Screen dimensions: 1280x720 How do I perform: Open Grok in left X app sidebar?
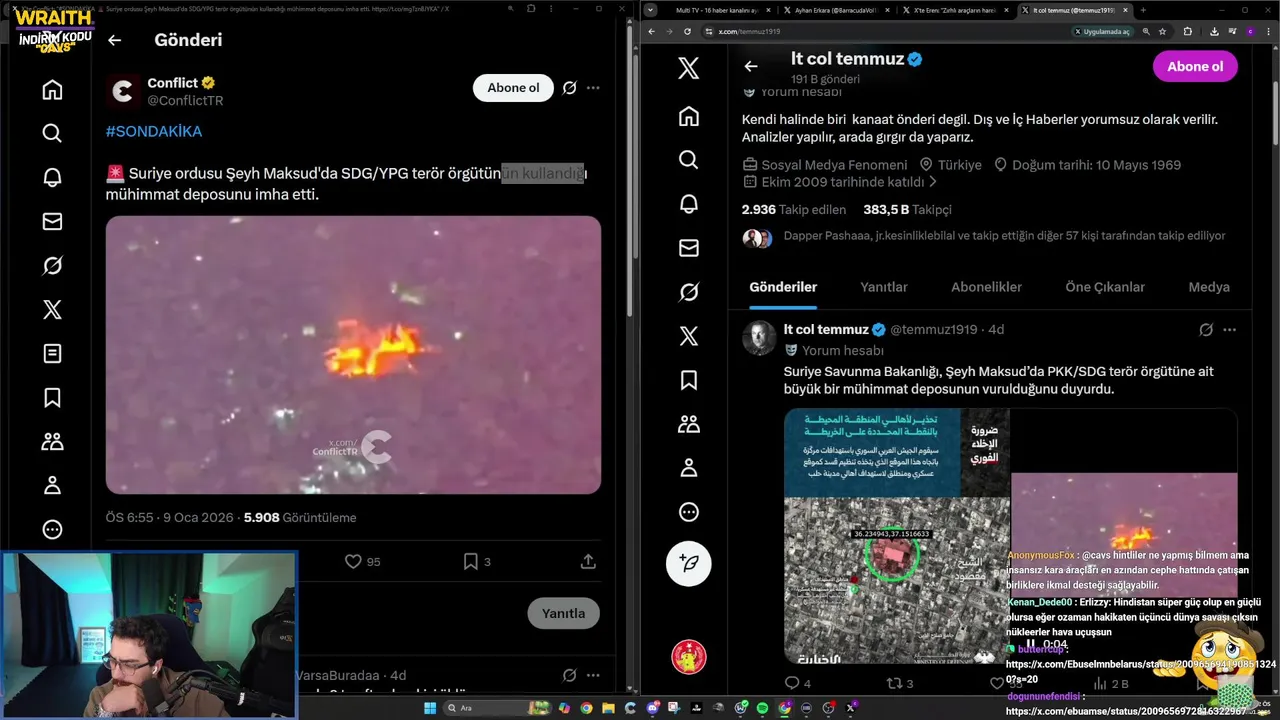point(52,265)
